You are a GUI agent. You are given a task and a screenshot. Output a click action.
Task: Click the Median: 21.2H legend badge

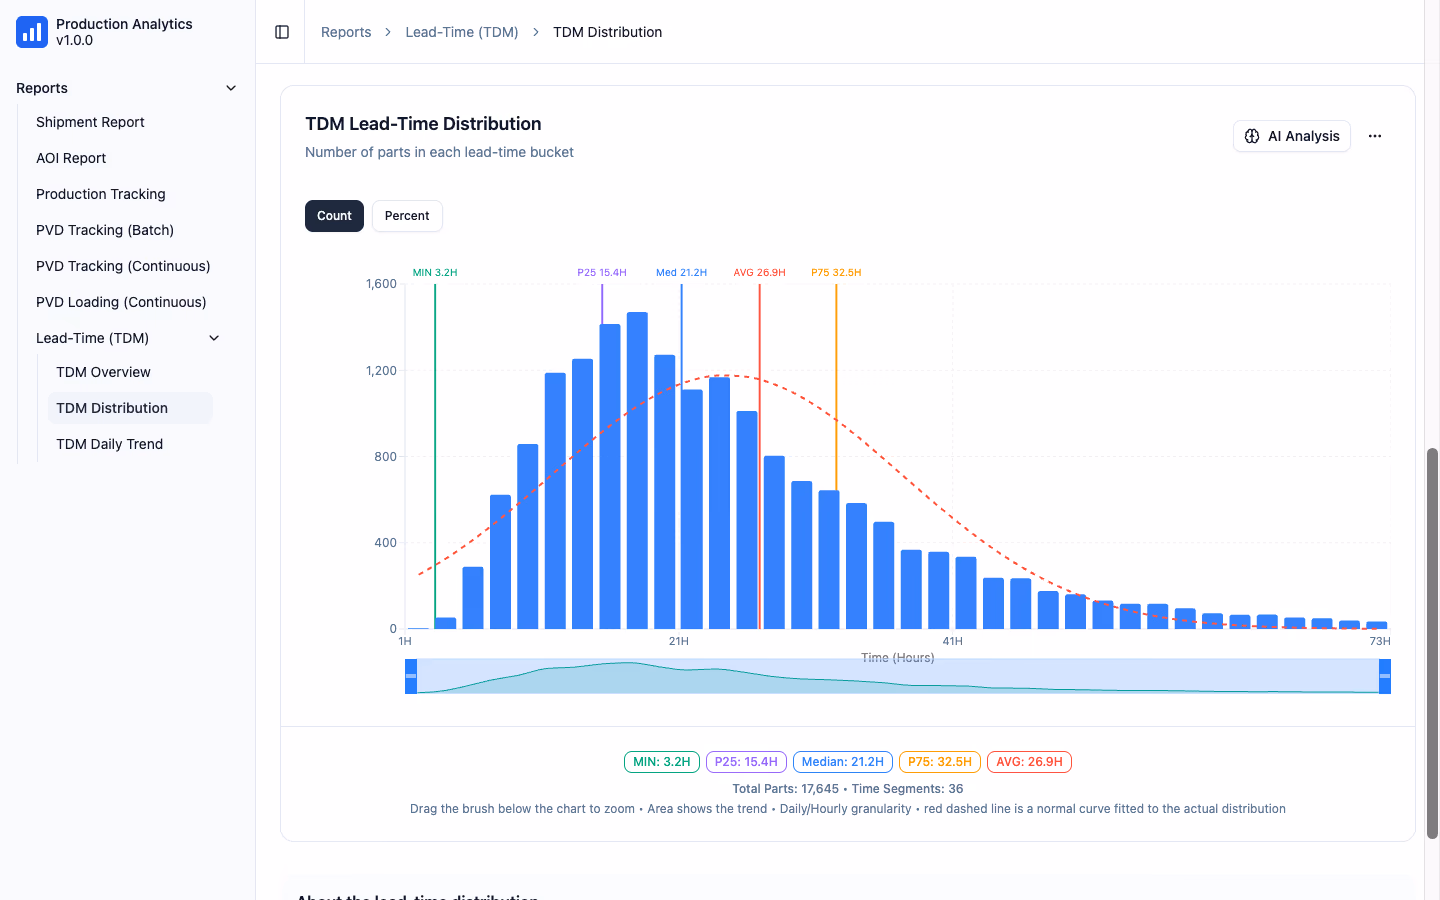pyautogui.click(x=843, y=762)
